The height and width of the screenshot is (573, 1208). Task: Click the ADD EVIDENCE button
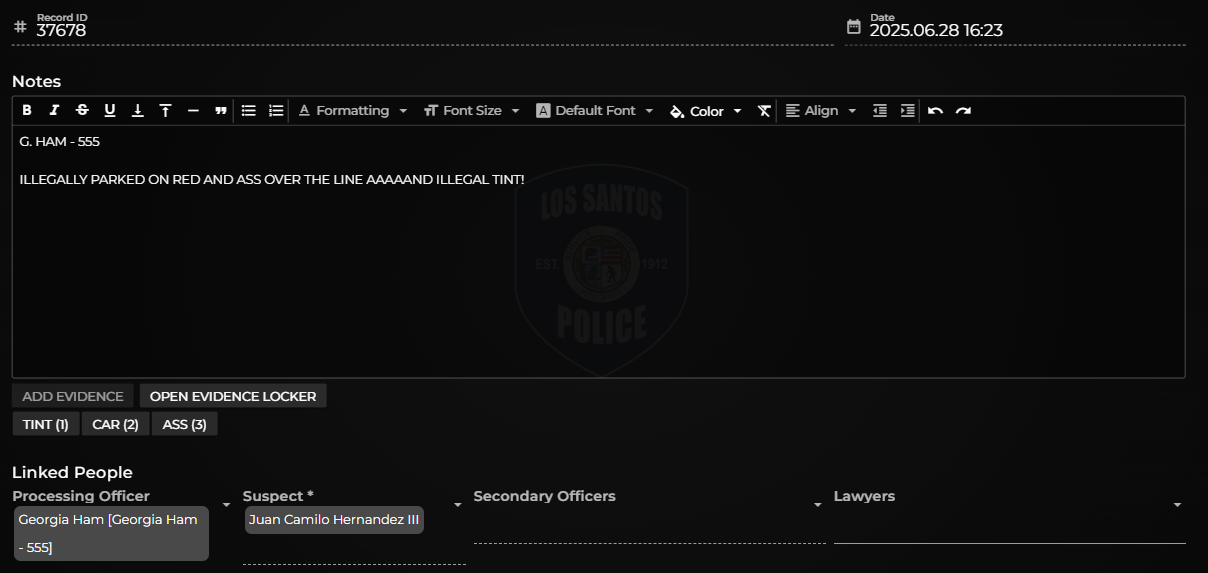pos(73,396)
